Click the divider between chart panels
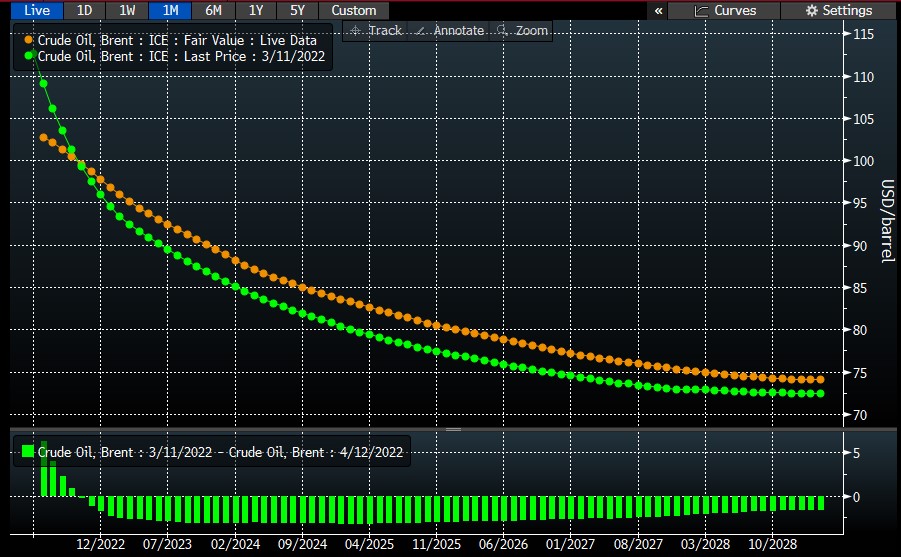901x557 pixels. [x=452, y=430]
